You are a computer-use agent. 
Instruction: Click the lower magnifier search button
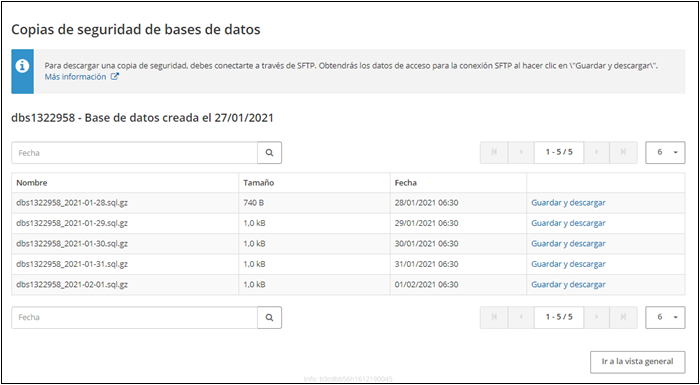pyautogui.click(x=269, y=318)
